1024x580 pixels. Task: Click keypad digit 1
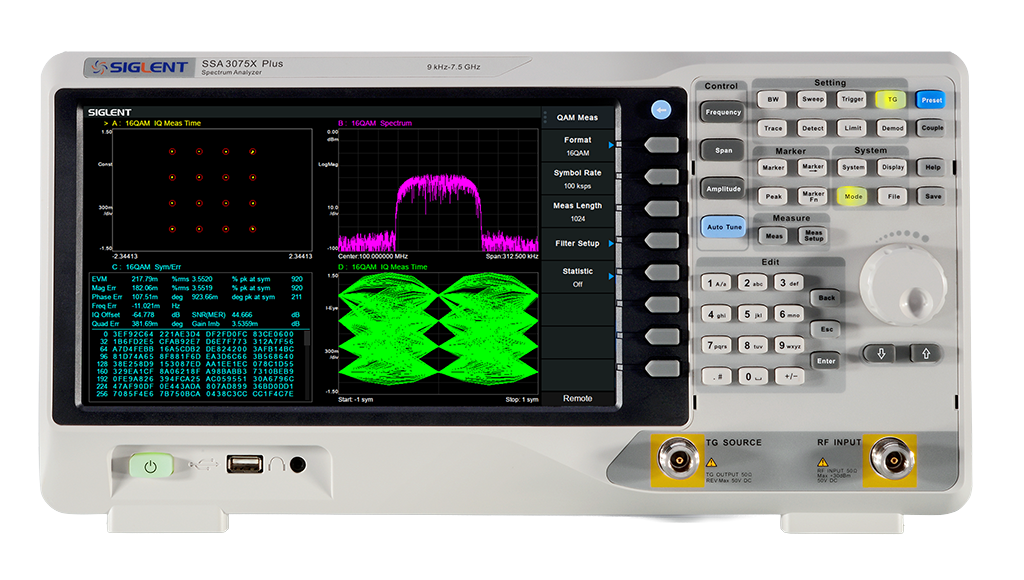pyautogui.click(x=716, y=283)
